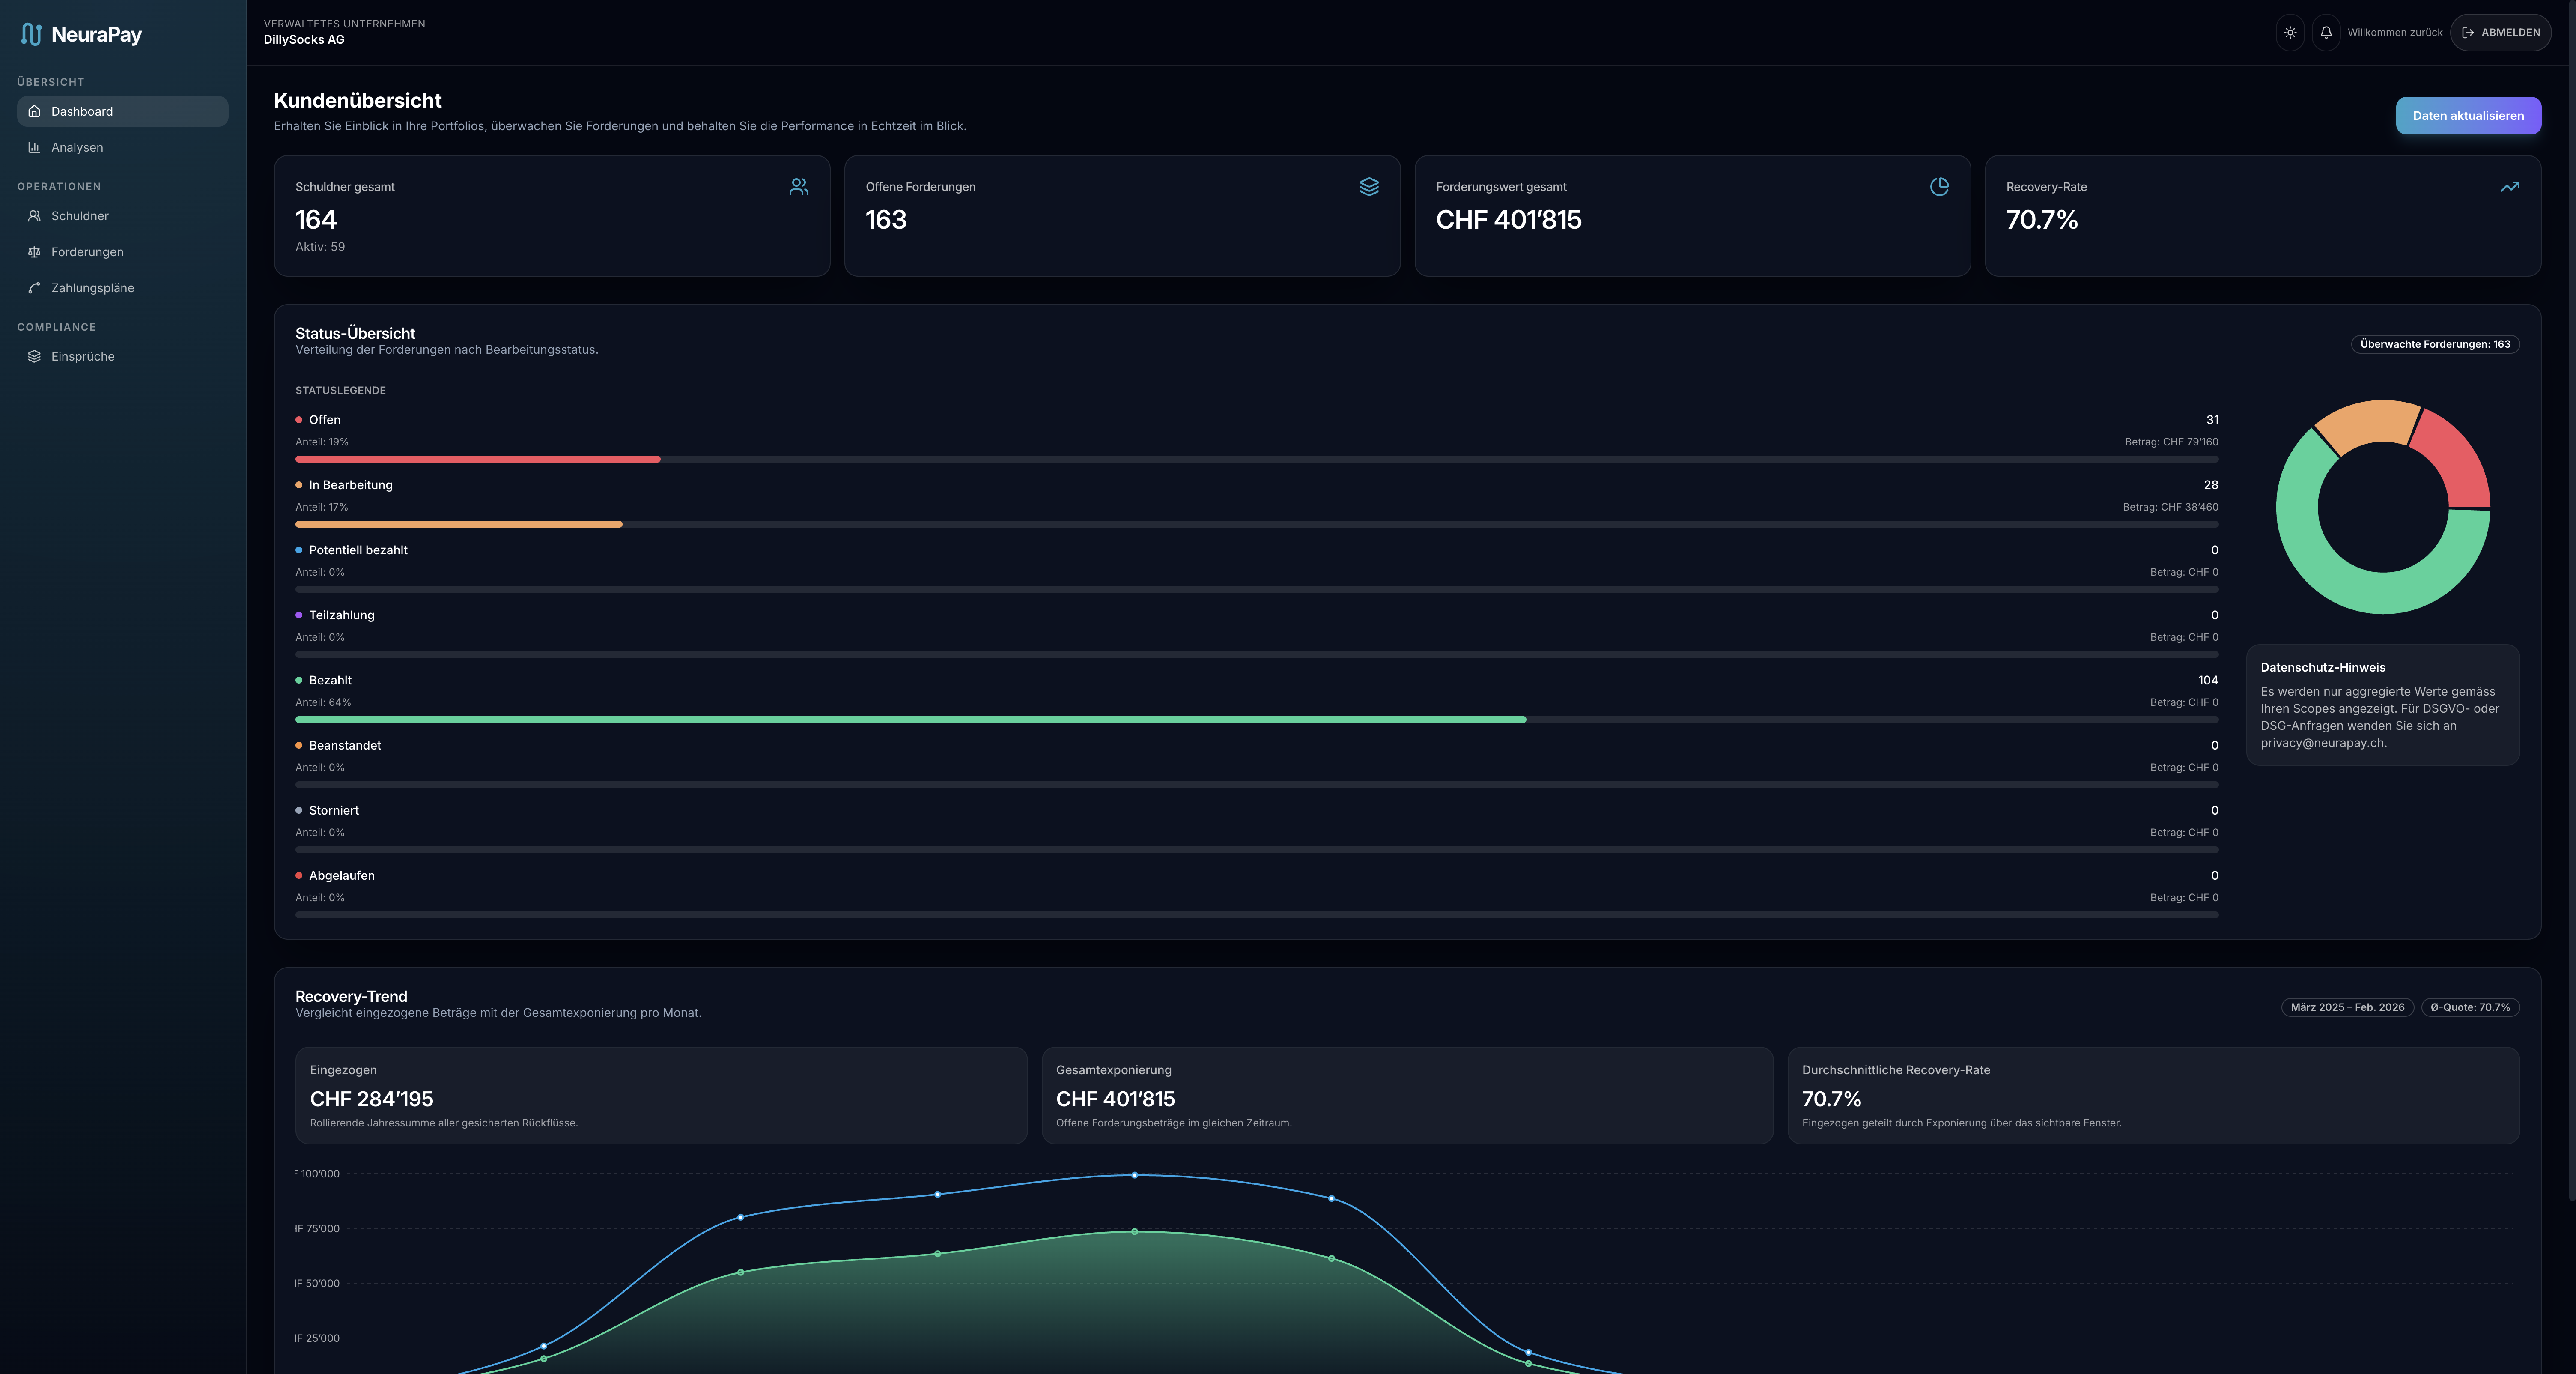Open the notification bell
2576x1374 pixels.
(x=2325, y=32)
